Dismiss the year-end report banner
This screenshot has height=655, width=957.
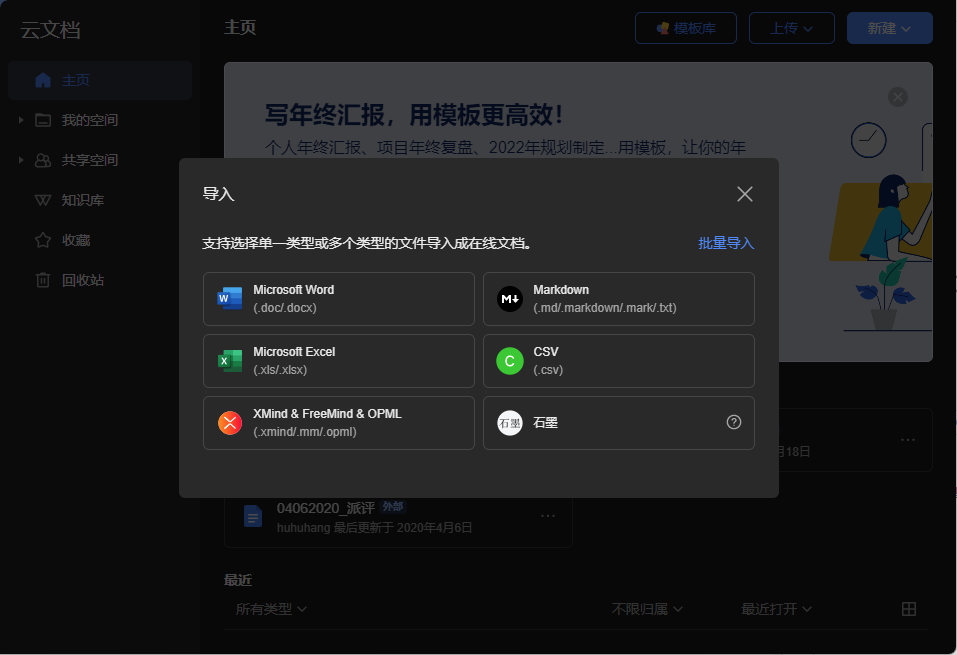click(897, 97)
